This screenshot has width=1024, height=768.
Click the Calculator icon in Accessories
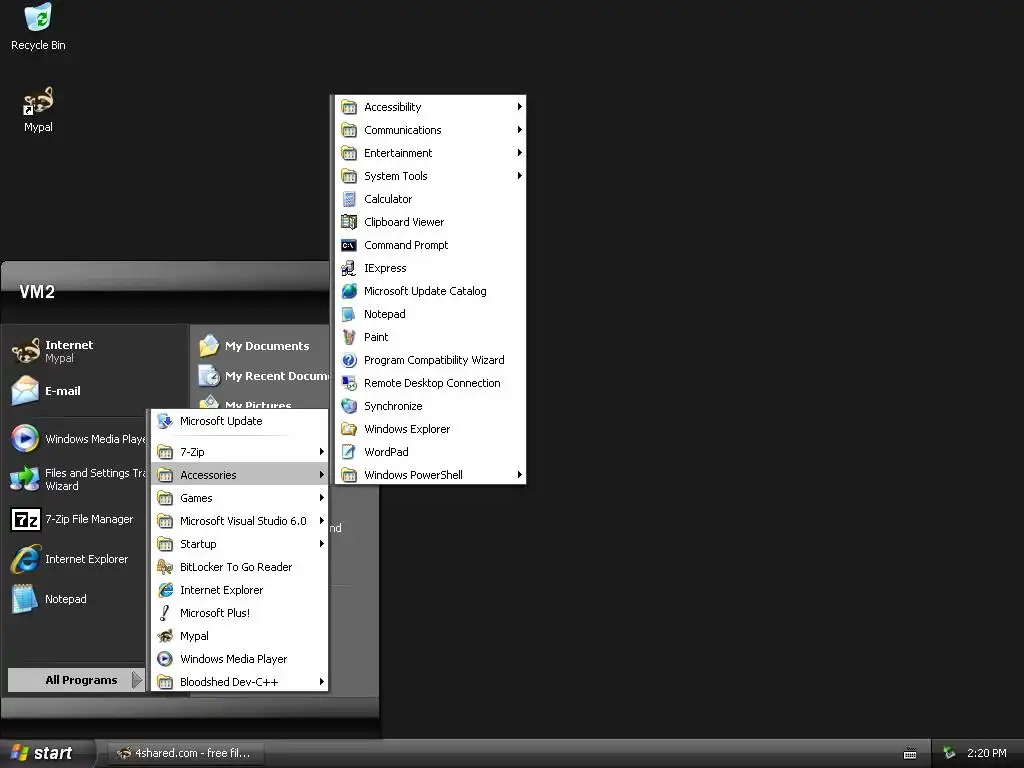[x=349, y=199]
